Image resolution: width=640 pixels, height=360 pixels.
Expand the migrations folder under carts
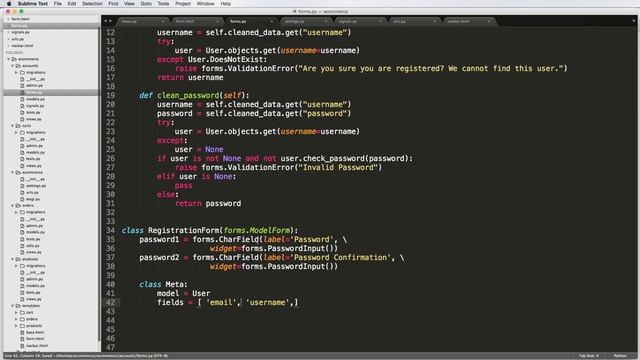click(17, 133)
